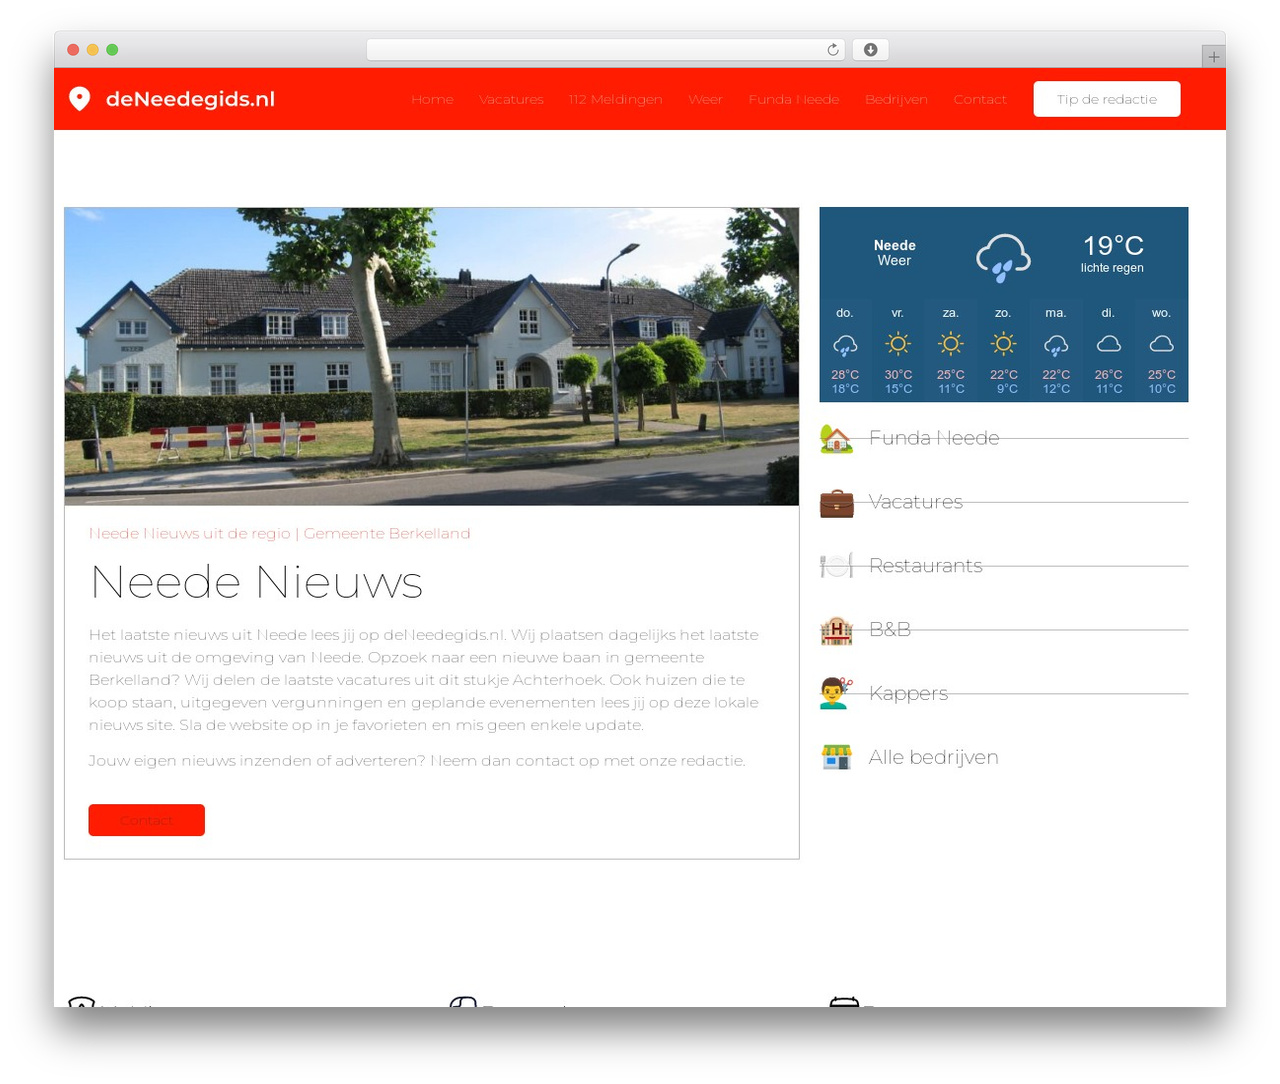Click the hotel icon beside B&B
The image size is (1280, 1084).
836,630
